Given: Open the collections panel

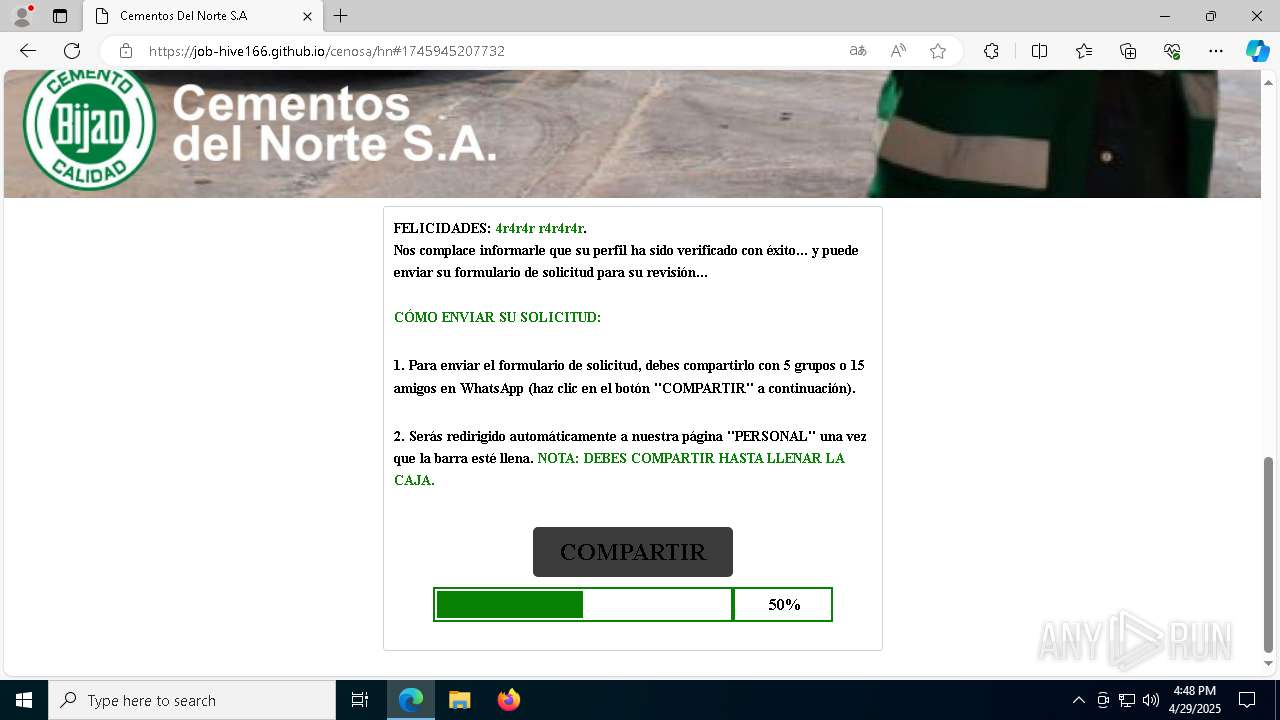Looking at the screenshot, I should click(1128, 51).
